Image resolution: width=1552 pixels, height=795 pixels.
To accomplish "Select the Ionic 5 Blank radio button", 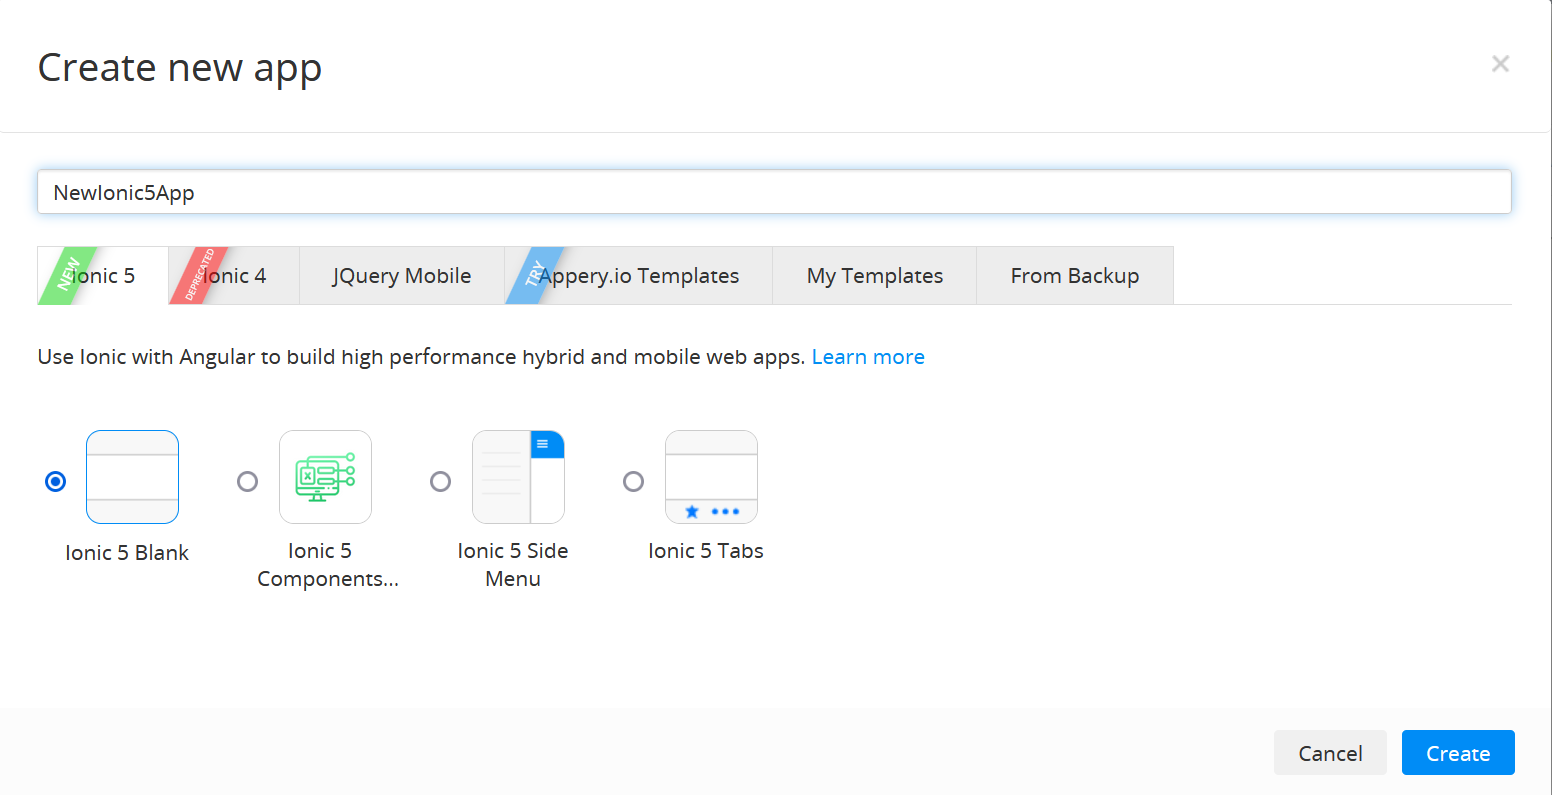I will (56, 482).
